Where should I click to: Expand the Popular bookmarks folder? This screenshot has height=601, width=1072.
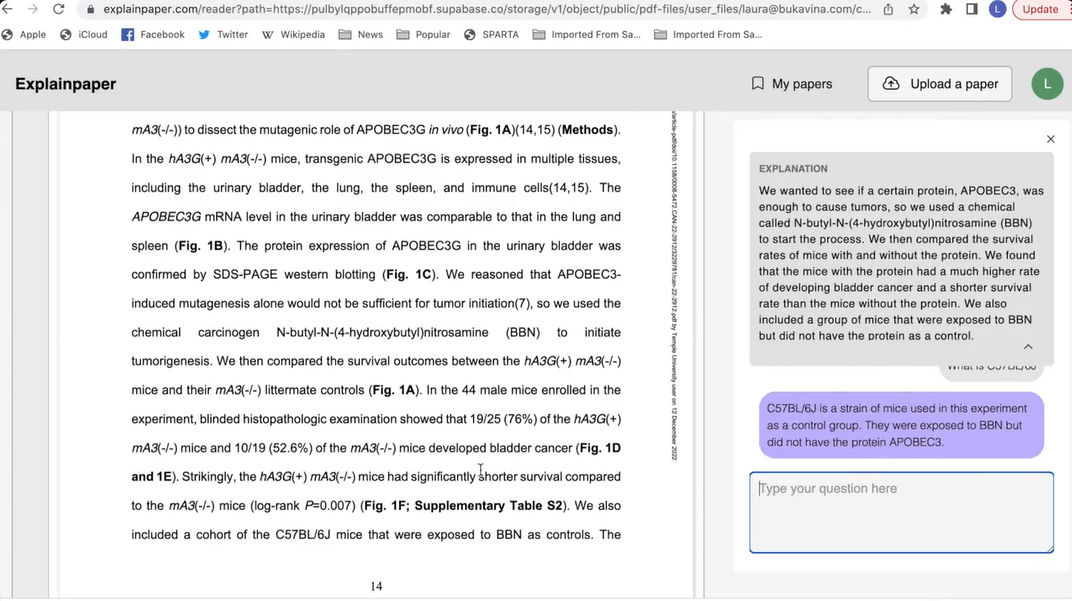[423, 34]
